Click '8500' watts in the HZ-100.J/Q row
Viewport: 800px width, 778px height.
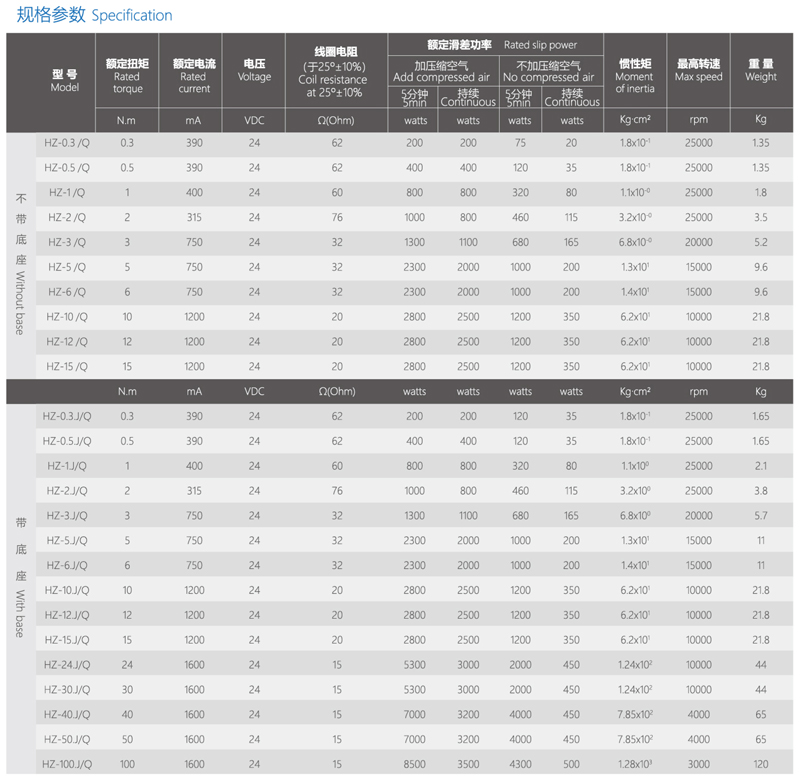414,764
